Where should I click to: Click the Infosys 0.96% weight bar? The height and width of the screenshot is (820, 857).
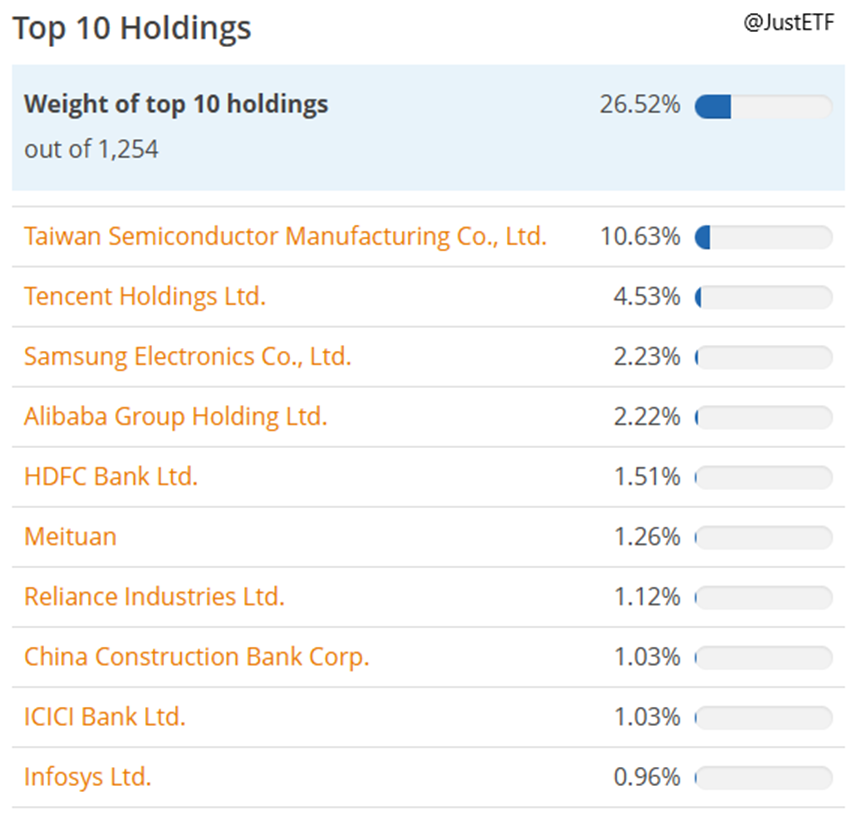pyautogui.click(x=763, y=778)
